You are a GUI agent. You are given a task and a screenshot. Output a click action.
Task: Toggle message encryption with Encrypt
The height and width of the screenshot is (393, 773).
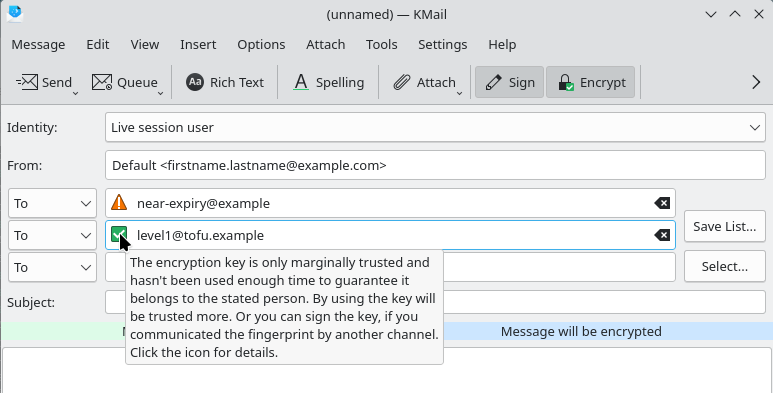pyautogui.click(x=591, y=82)
